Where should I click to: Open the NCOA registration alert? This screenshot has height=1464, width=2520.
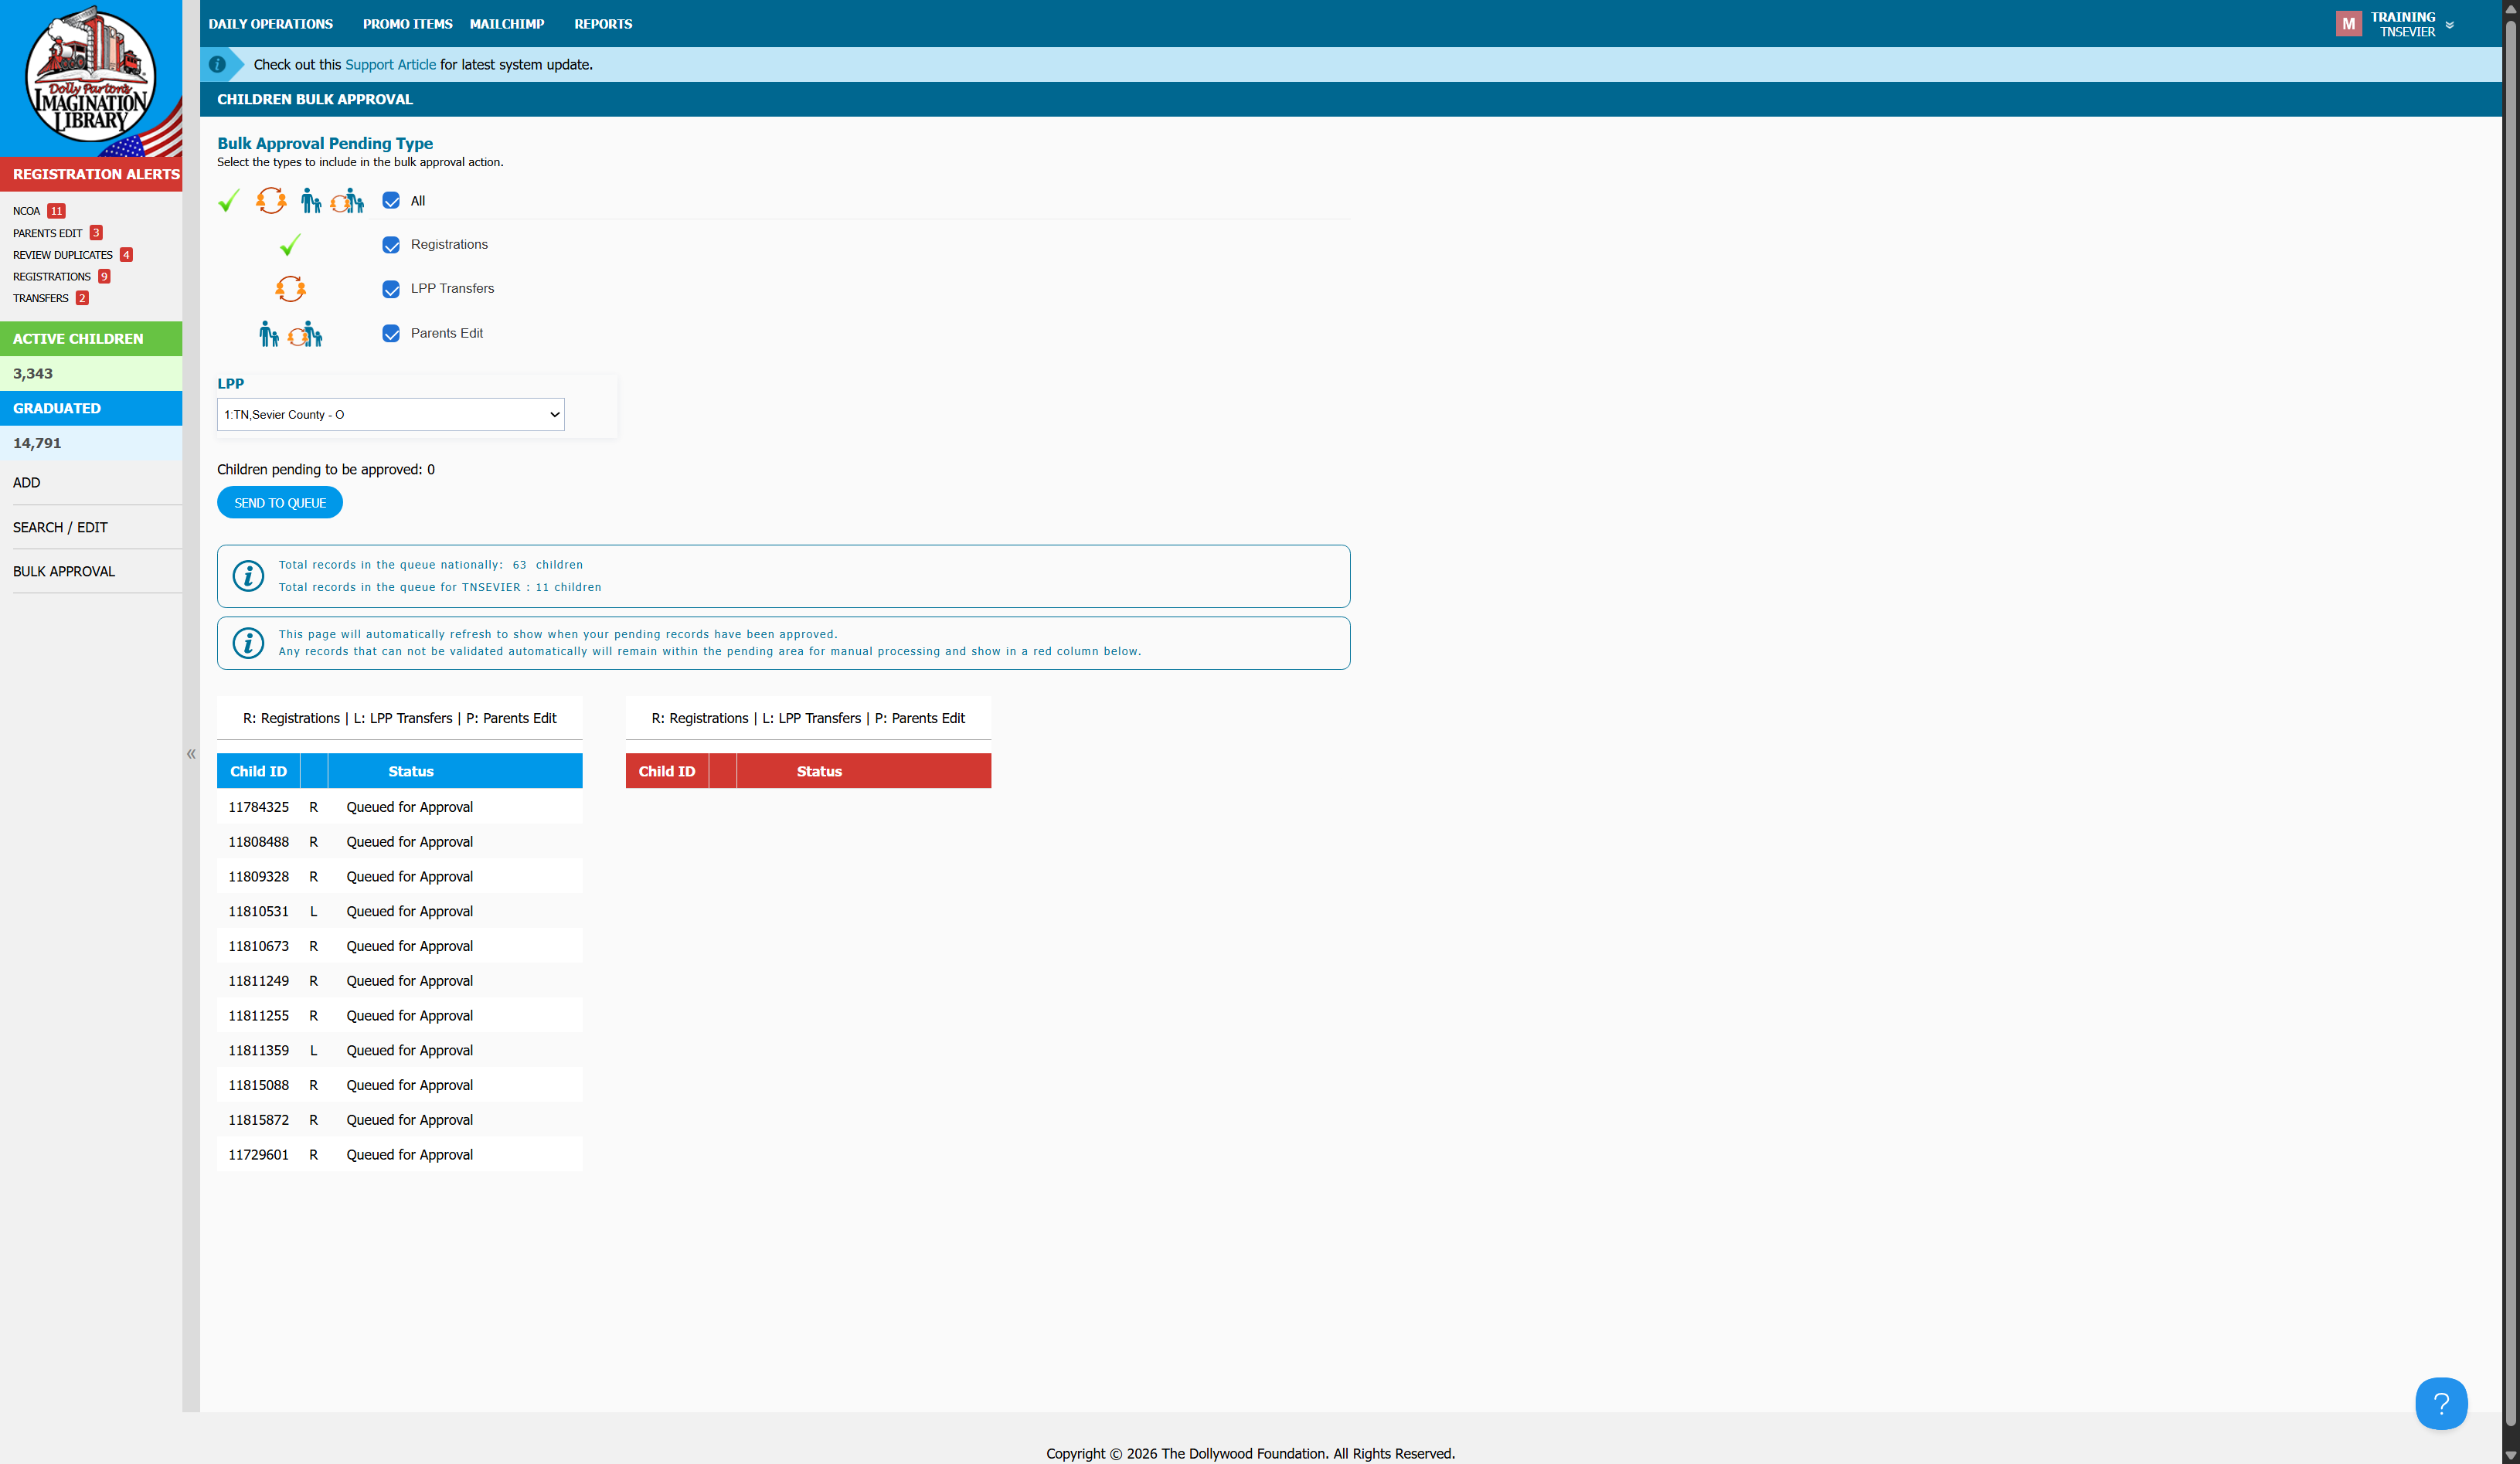pos(27,211)
